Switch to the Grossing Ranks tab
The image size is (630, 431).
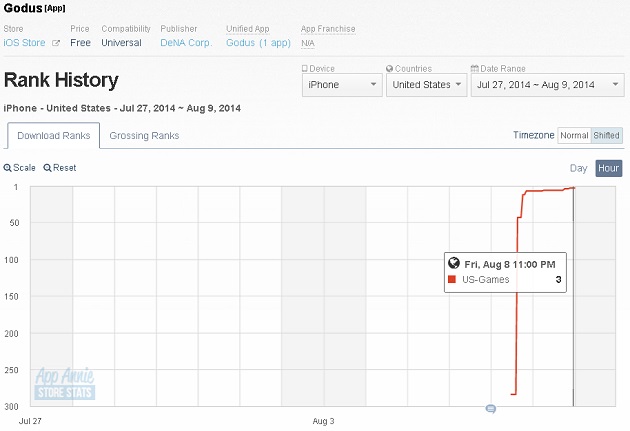pos(144,136)
